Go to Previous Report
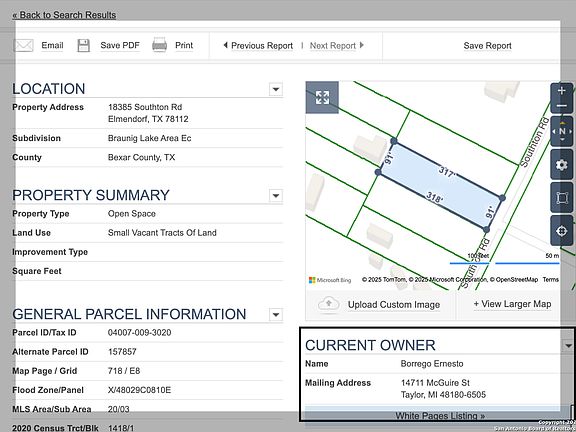 pos(258,46)
